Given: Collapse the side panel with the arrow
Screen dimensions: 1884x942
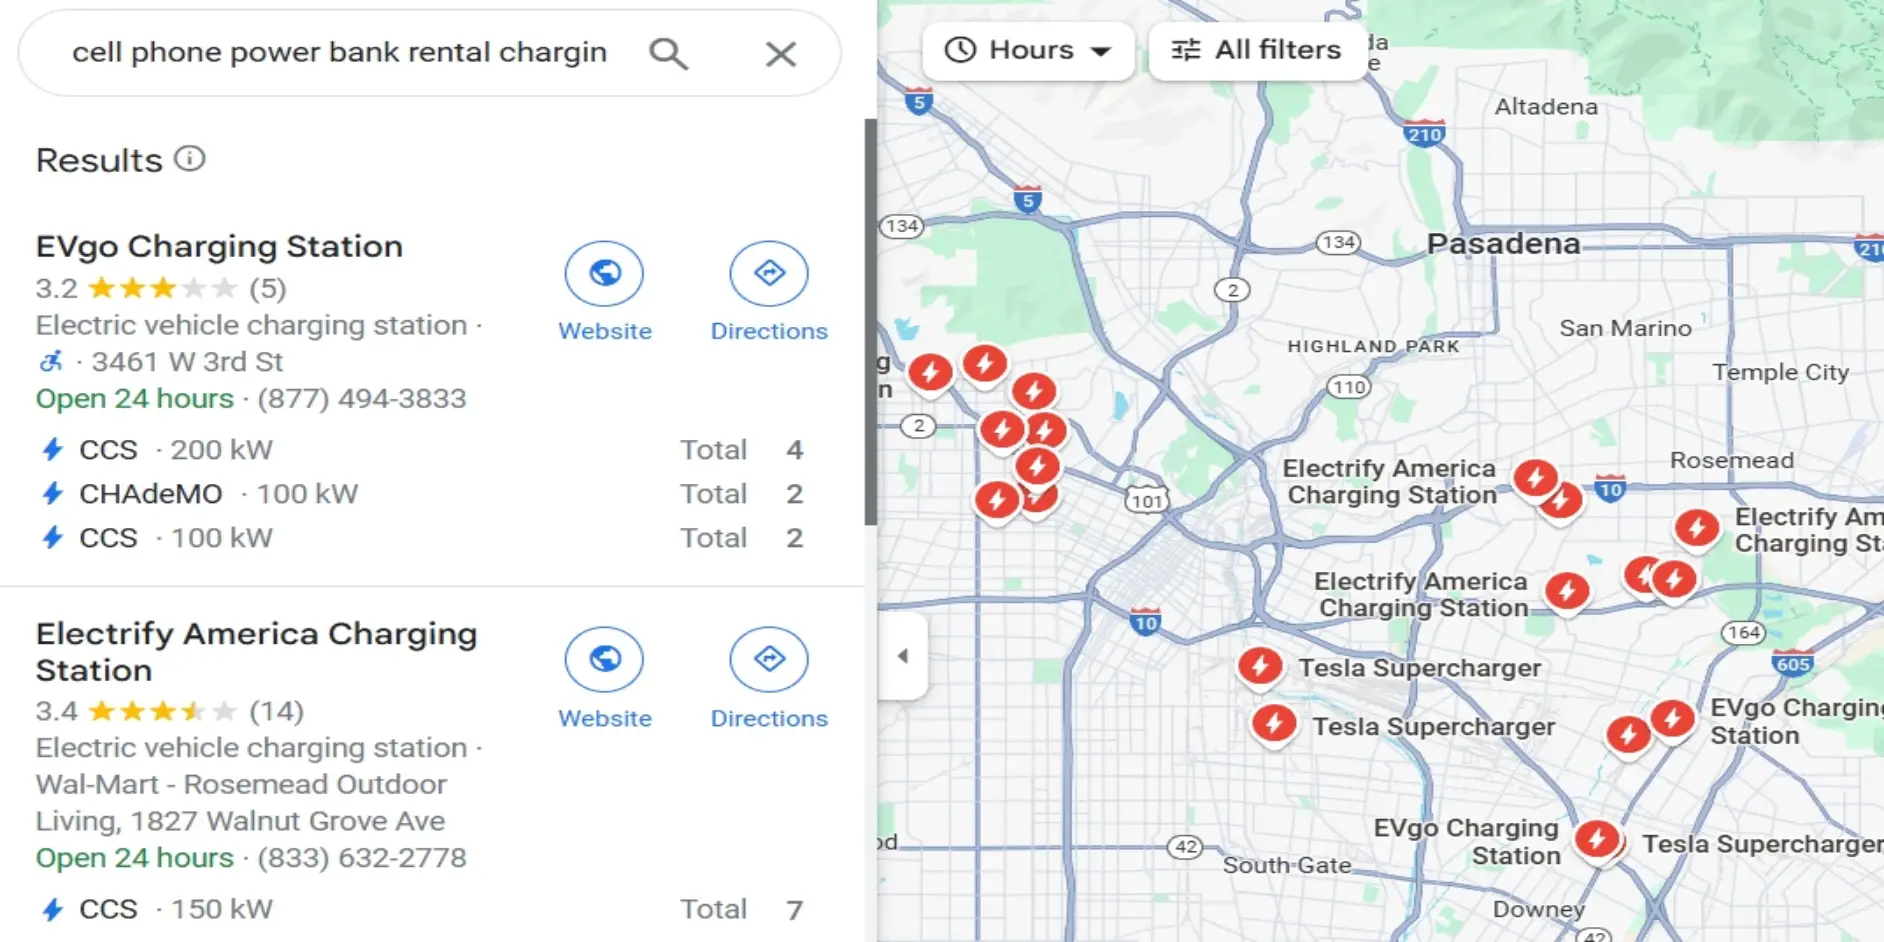Looking at the screenshot, I should (x=902, y=656).
